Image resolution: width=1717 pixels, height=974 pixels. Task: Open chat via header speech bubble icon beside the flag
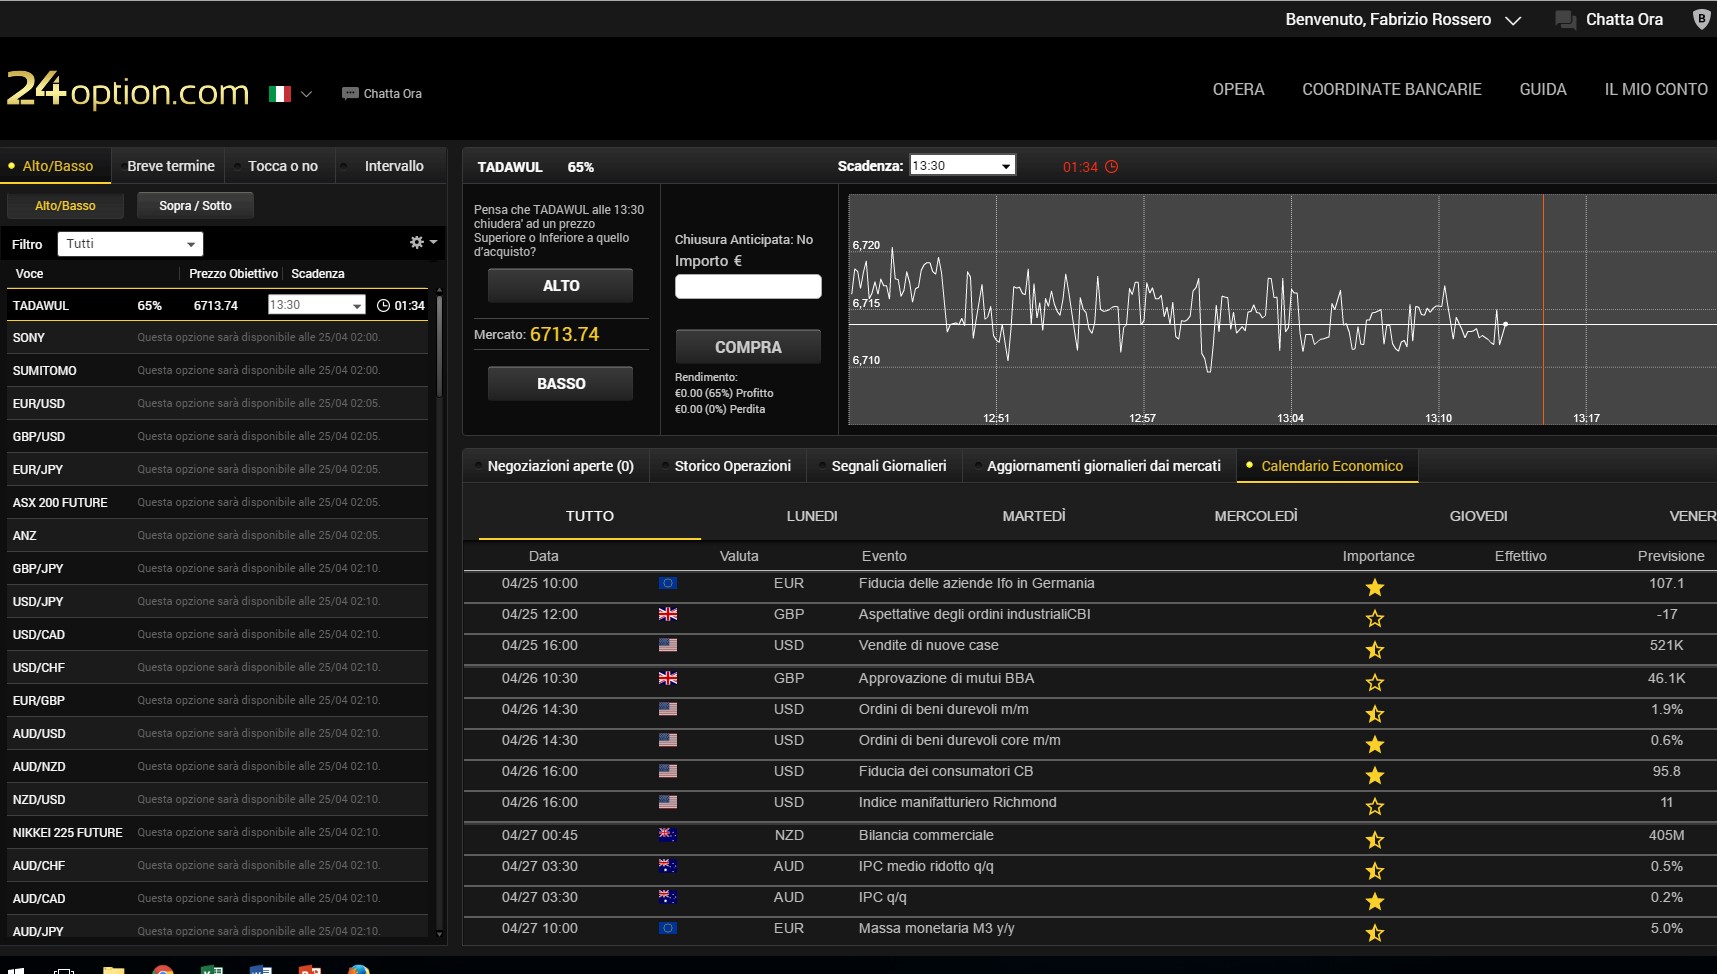coord(350,94)
